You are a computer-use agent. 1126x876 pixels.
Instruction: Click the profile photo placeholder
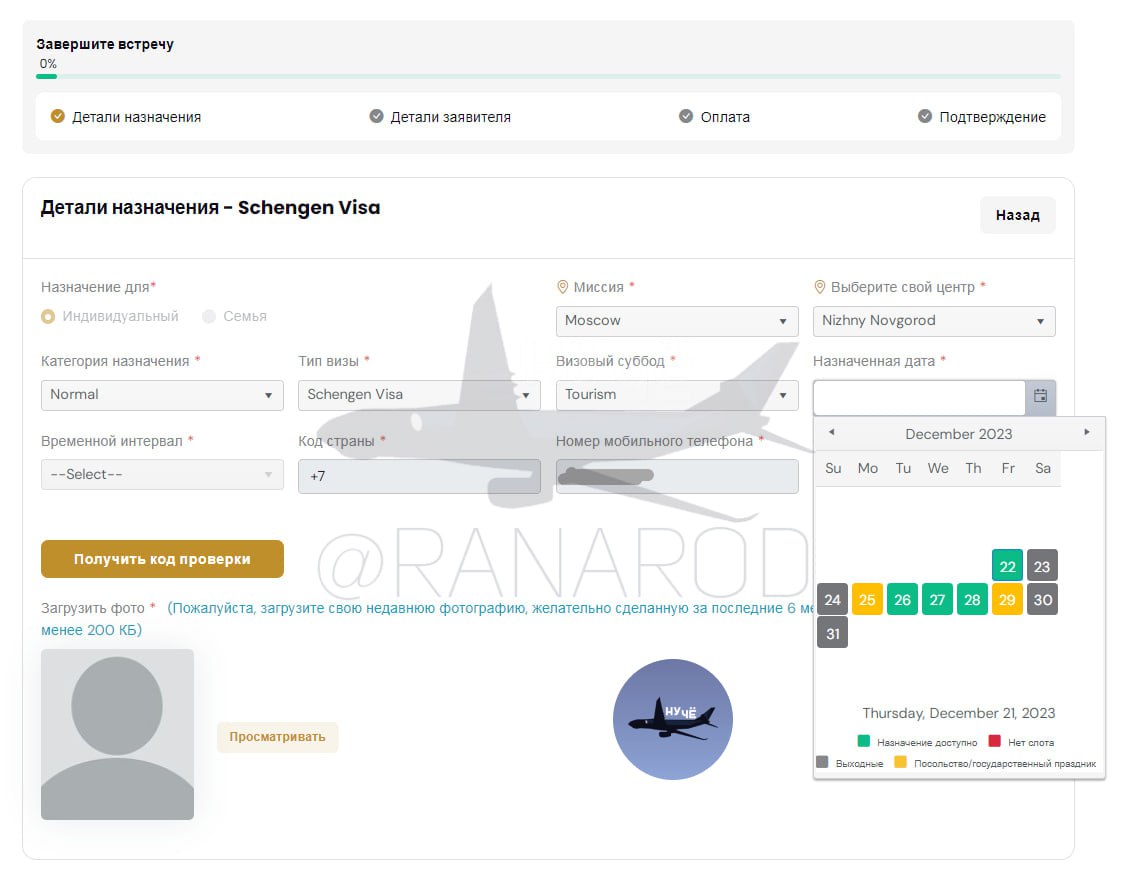[117, 734]
